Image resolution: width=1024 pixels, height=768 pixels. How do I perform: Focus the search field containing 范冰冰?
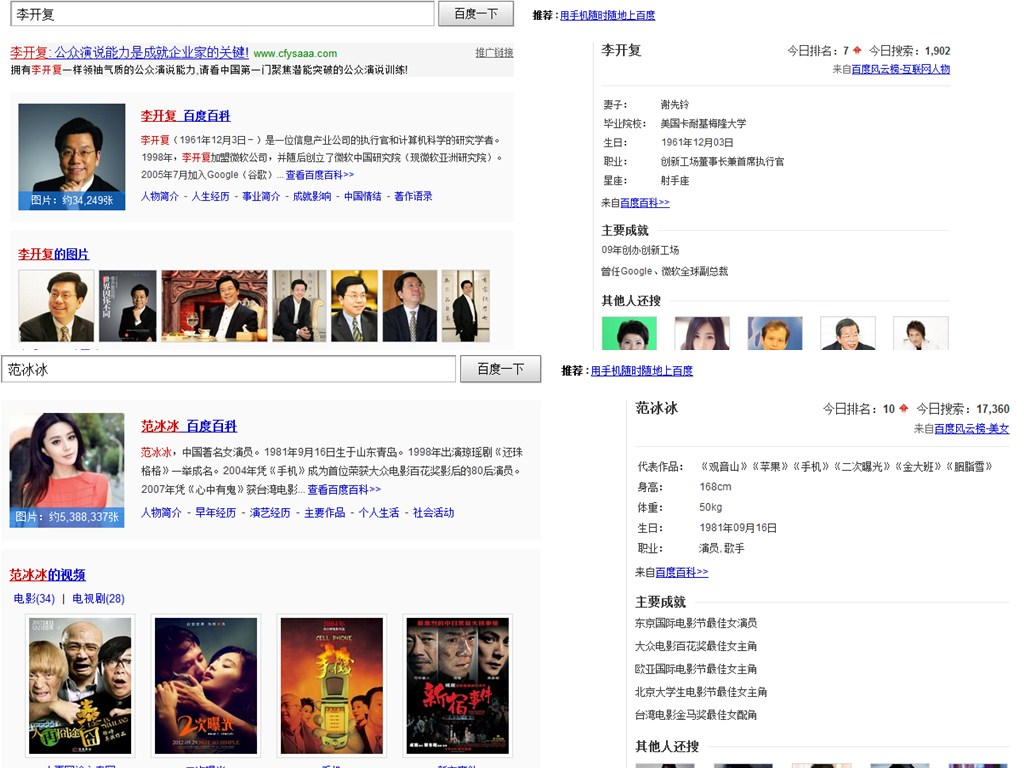[x=228, y=369]
